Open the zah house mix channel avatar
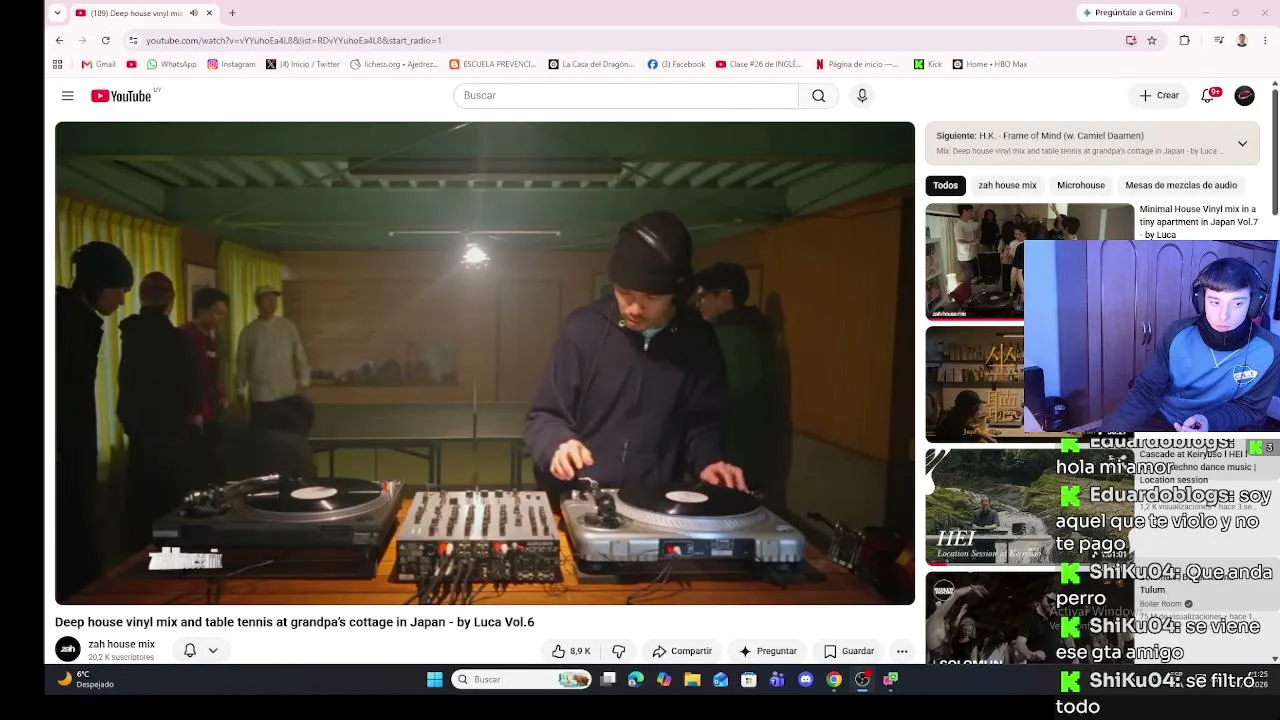 [68, 650]
